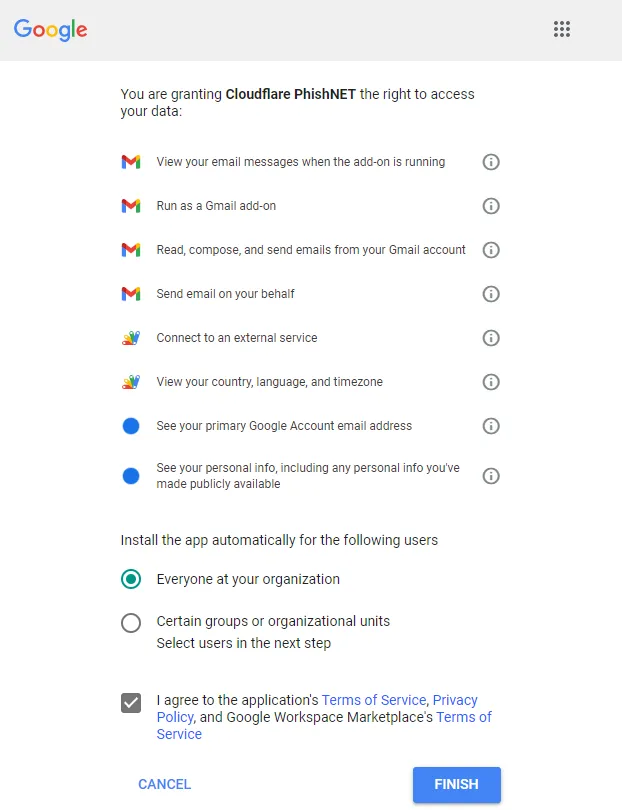The image size is (622, 810).
Task: Click the external service connection icon
Action: pos(130,338)
